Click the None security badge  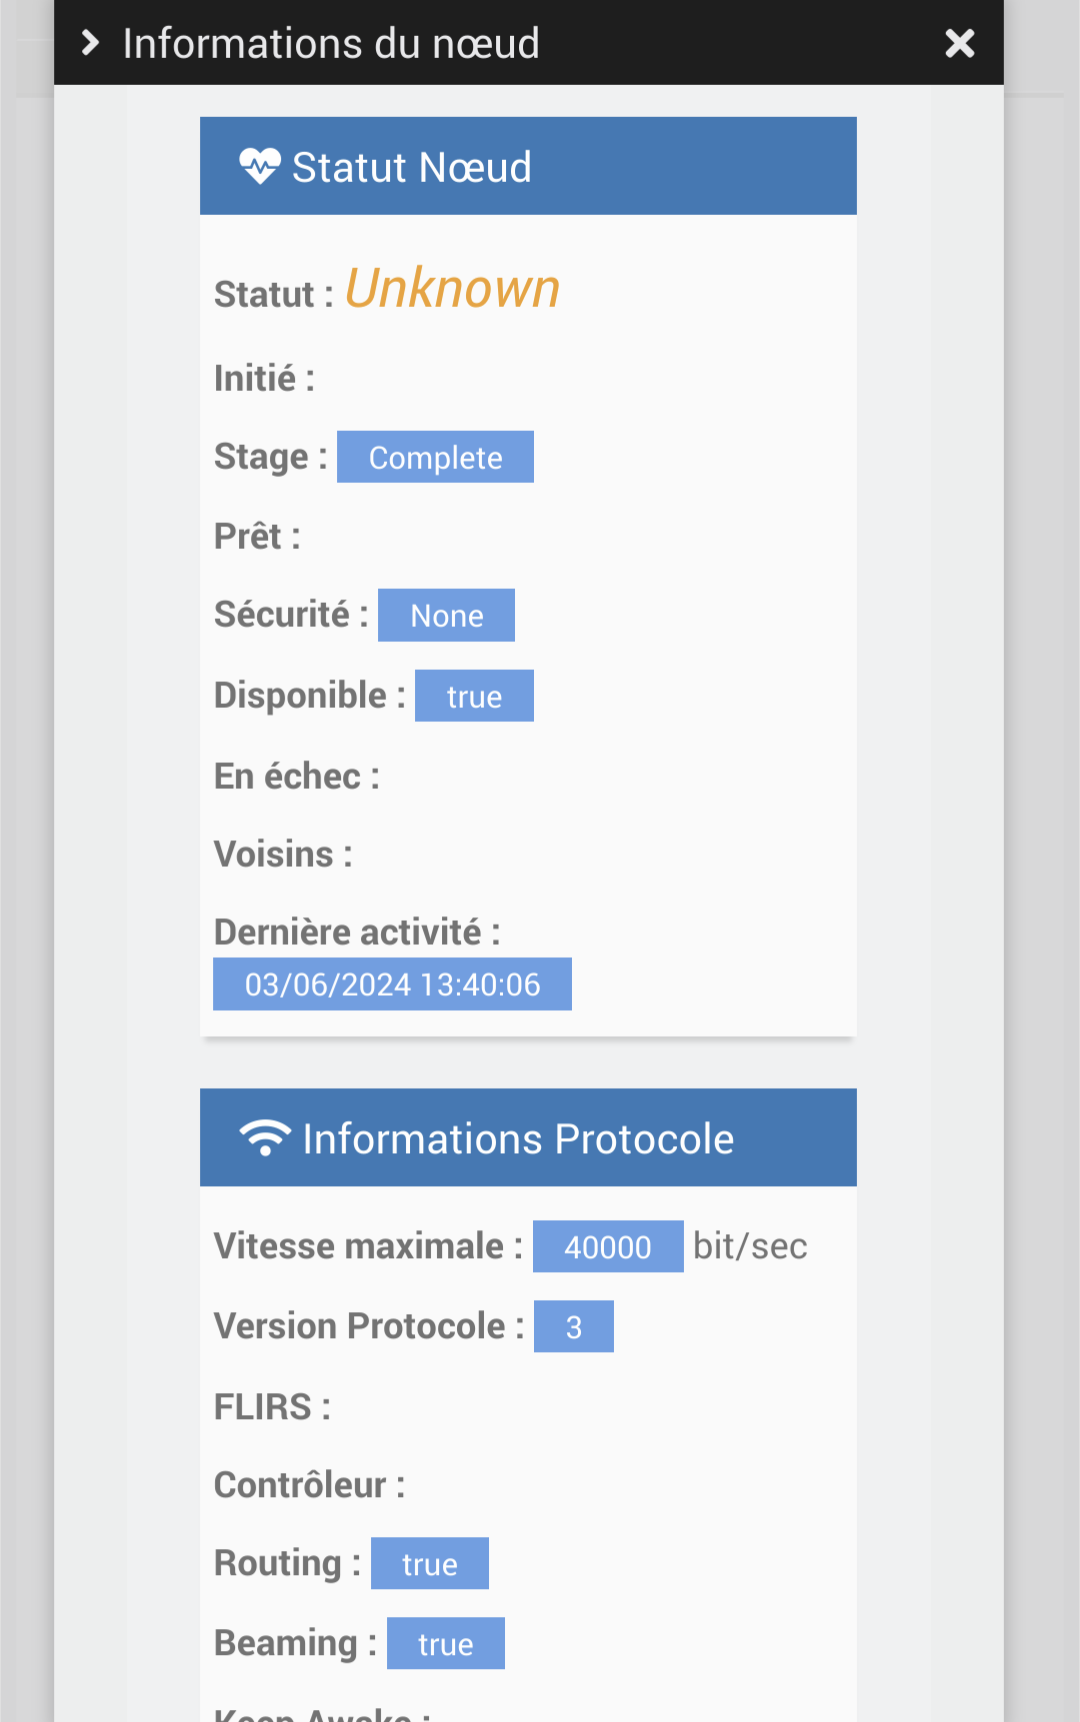[x=446, y=615]
